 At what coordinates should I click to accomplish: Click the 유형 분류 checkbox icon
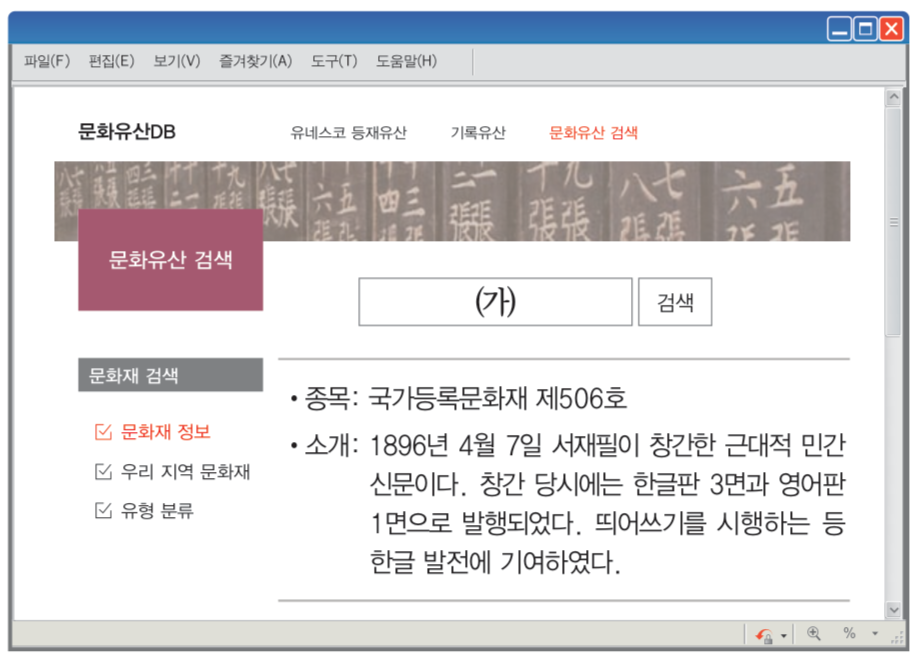[x=104, y=511]
